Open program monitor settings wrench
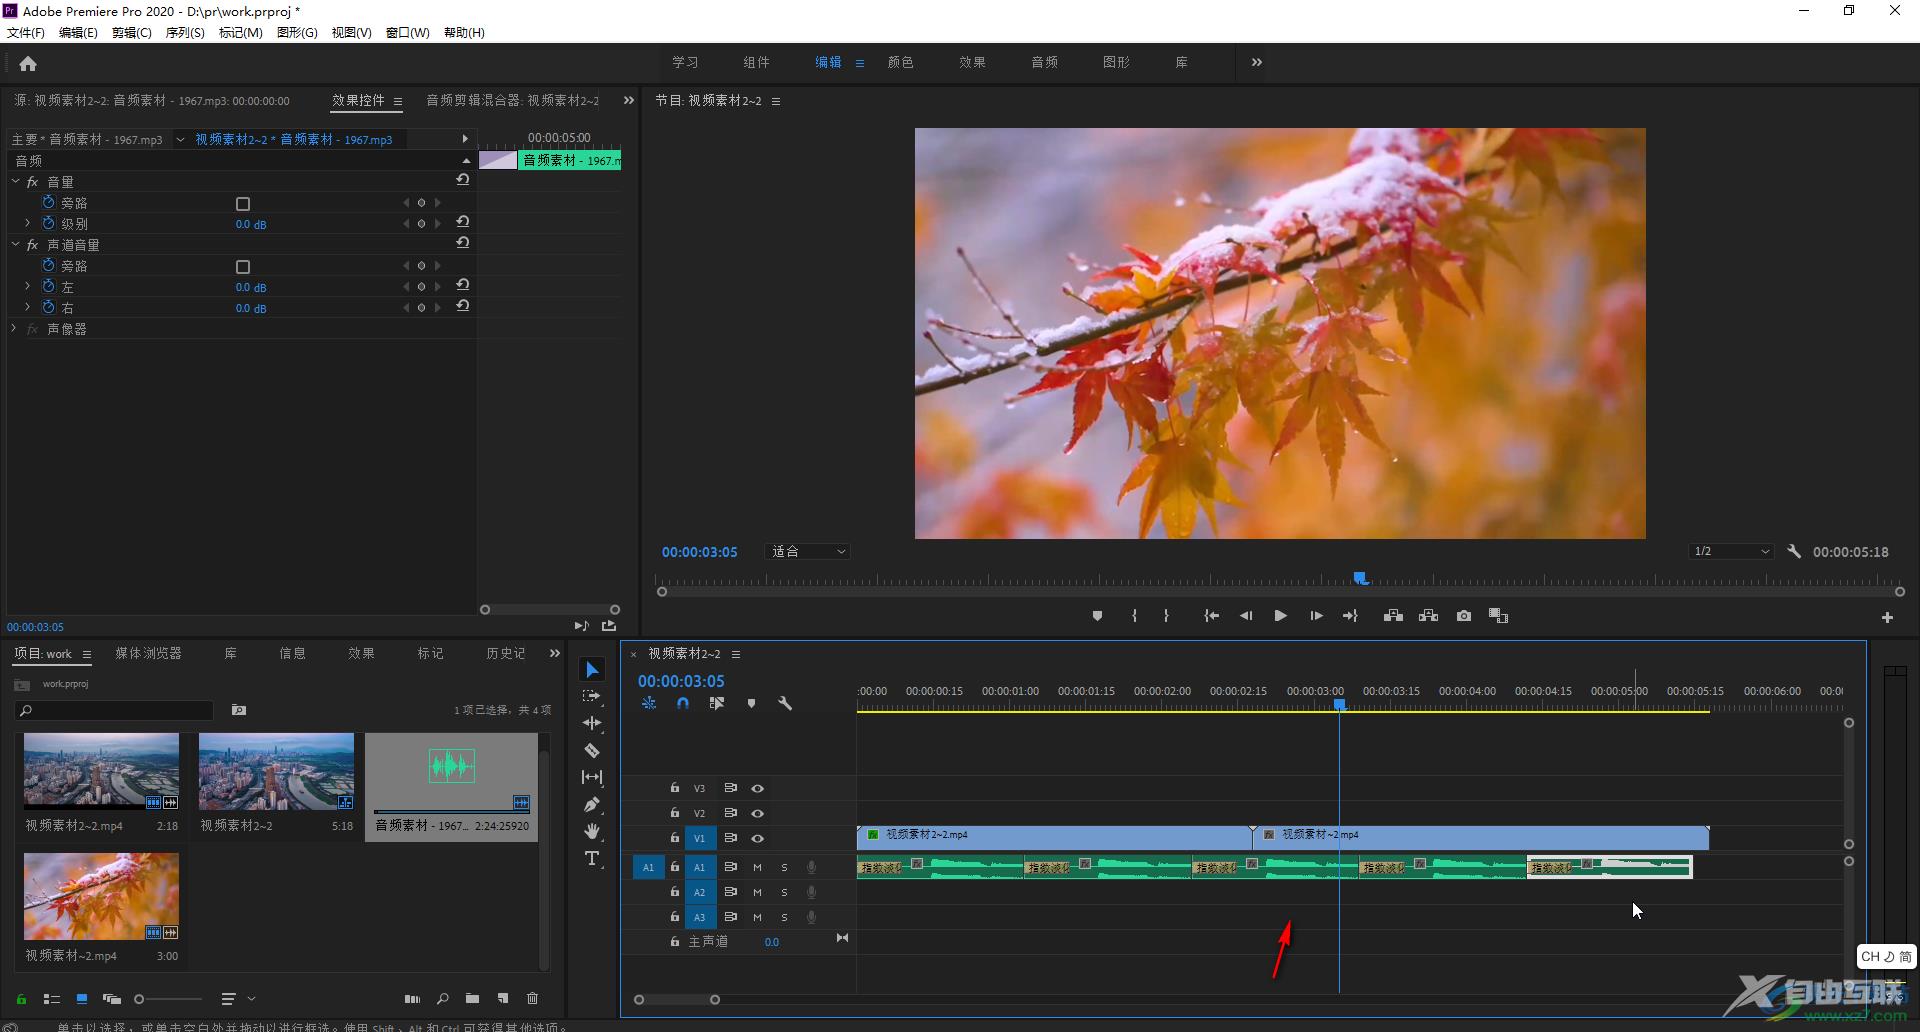 [x=1794, y=552]
